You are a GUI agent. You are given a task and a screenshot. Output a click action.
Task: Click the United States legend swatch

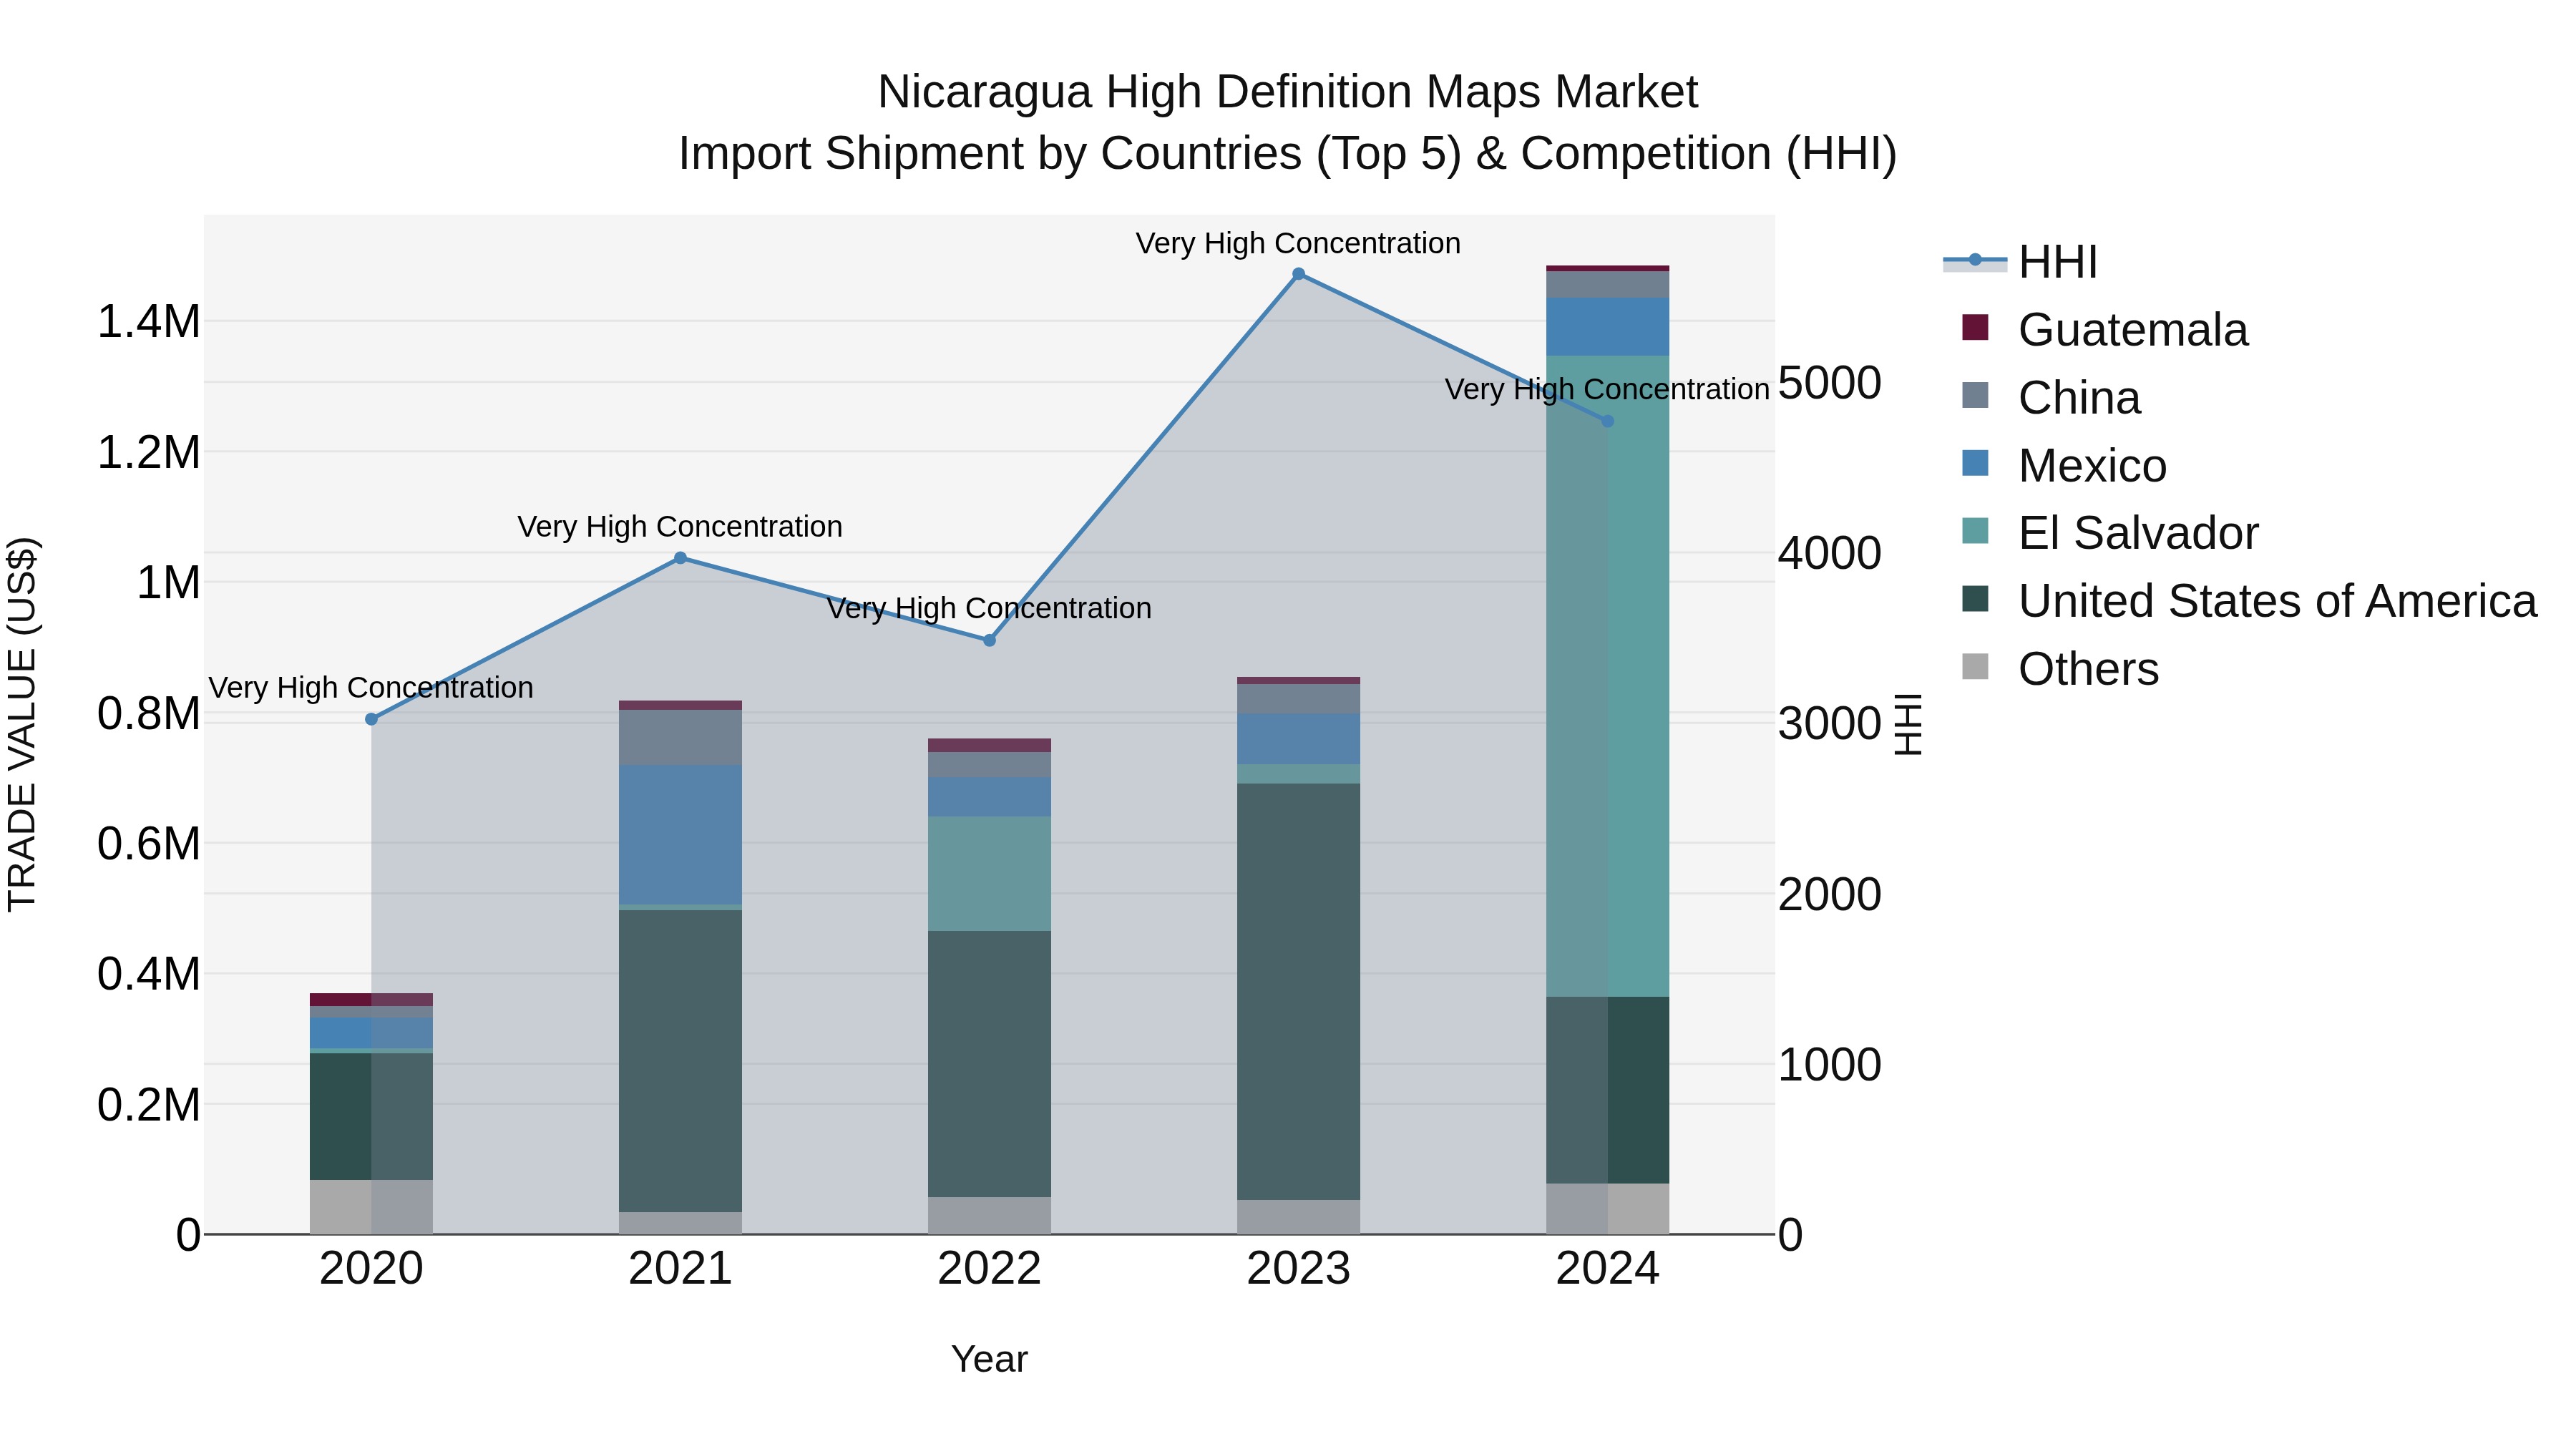pyautogui.click(x=1975, y=599)
